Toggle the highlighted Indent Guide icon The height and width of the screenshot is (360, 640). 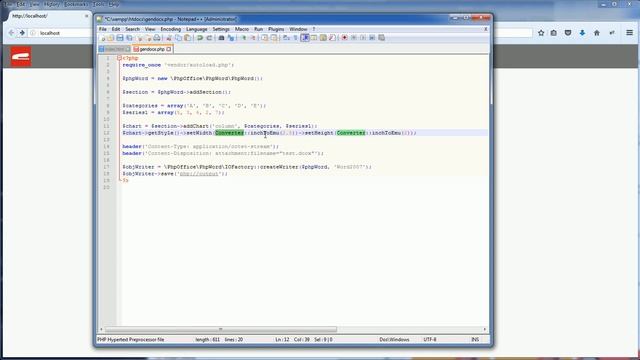click(x=305, y=38)
